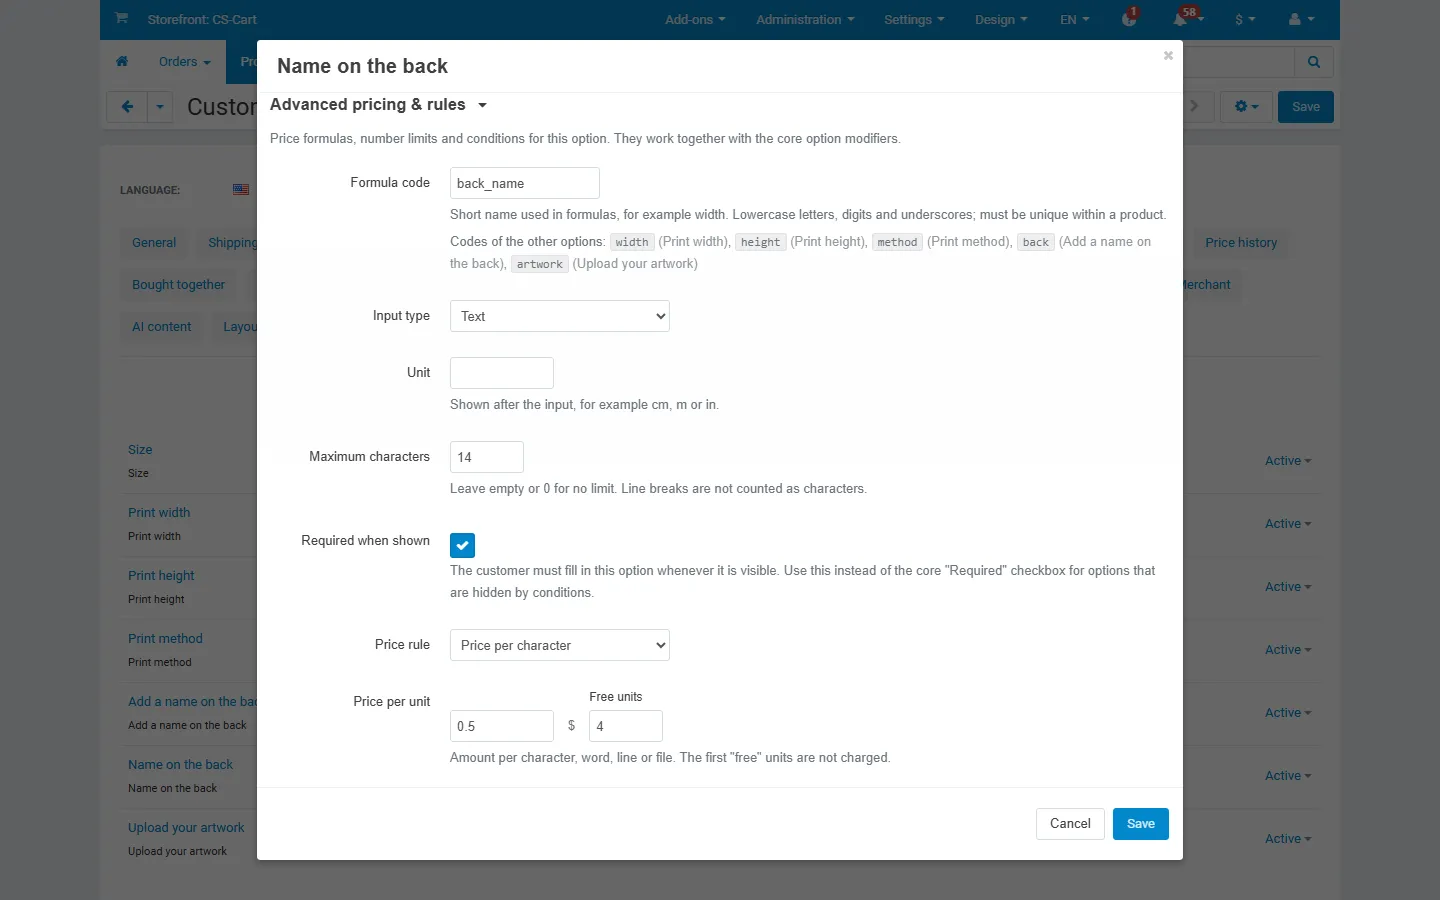The width and height of the screenshot is (1440, 900).
Task: Open the Active status dropdown for Print method
Action: (x=1288, y=650)
